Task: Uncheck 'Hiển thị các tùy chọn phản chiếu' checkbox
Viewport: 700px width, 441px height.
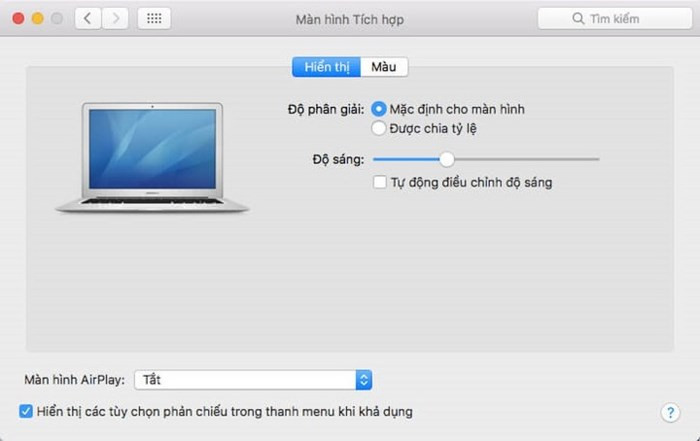Action: [26, 411]
